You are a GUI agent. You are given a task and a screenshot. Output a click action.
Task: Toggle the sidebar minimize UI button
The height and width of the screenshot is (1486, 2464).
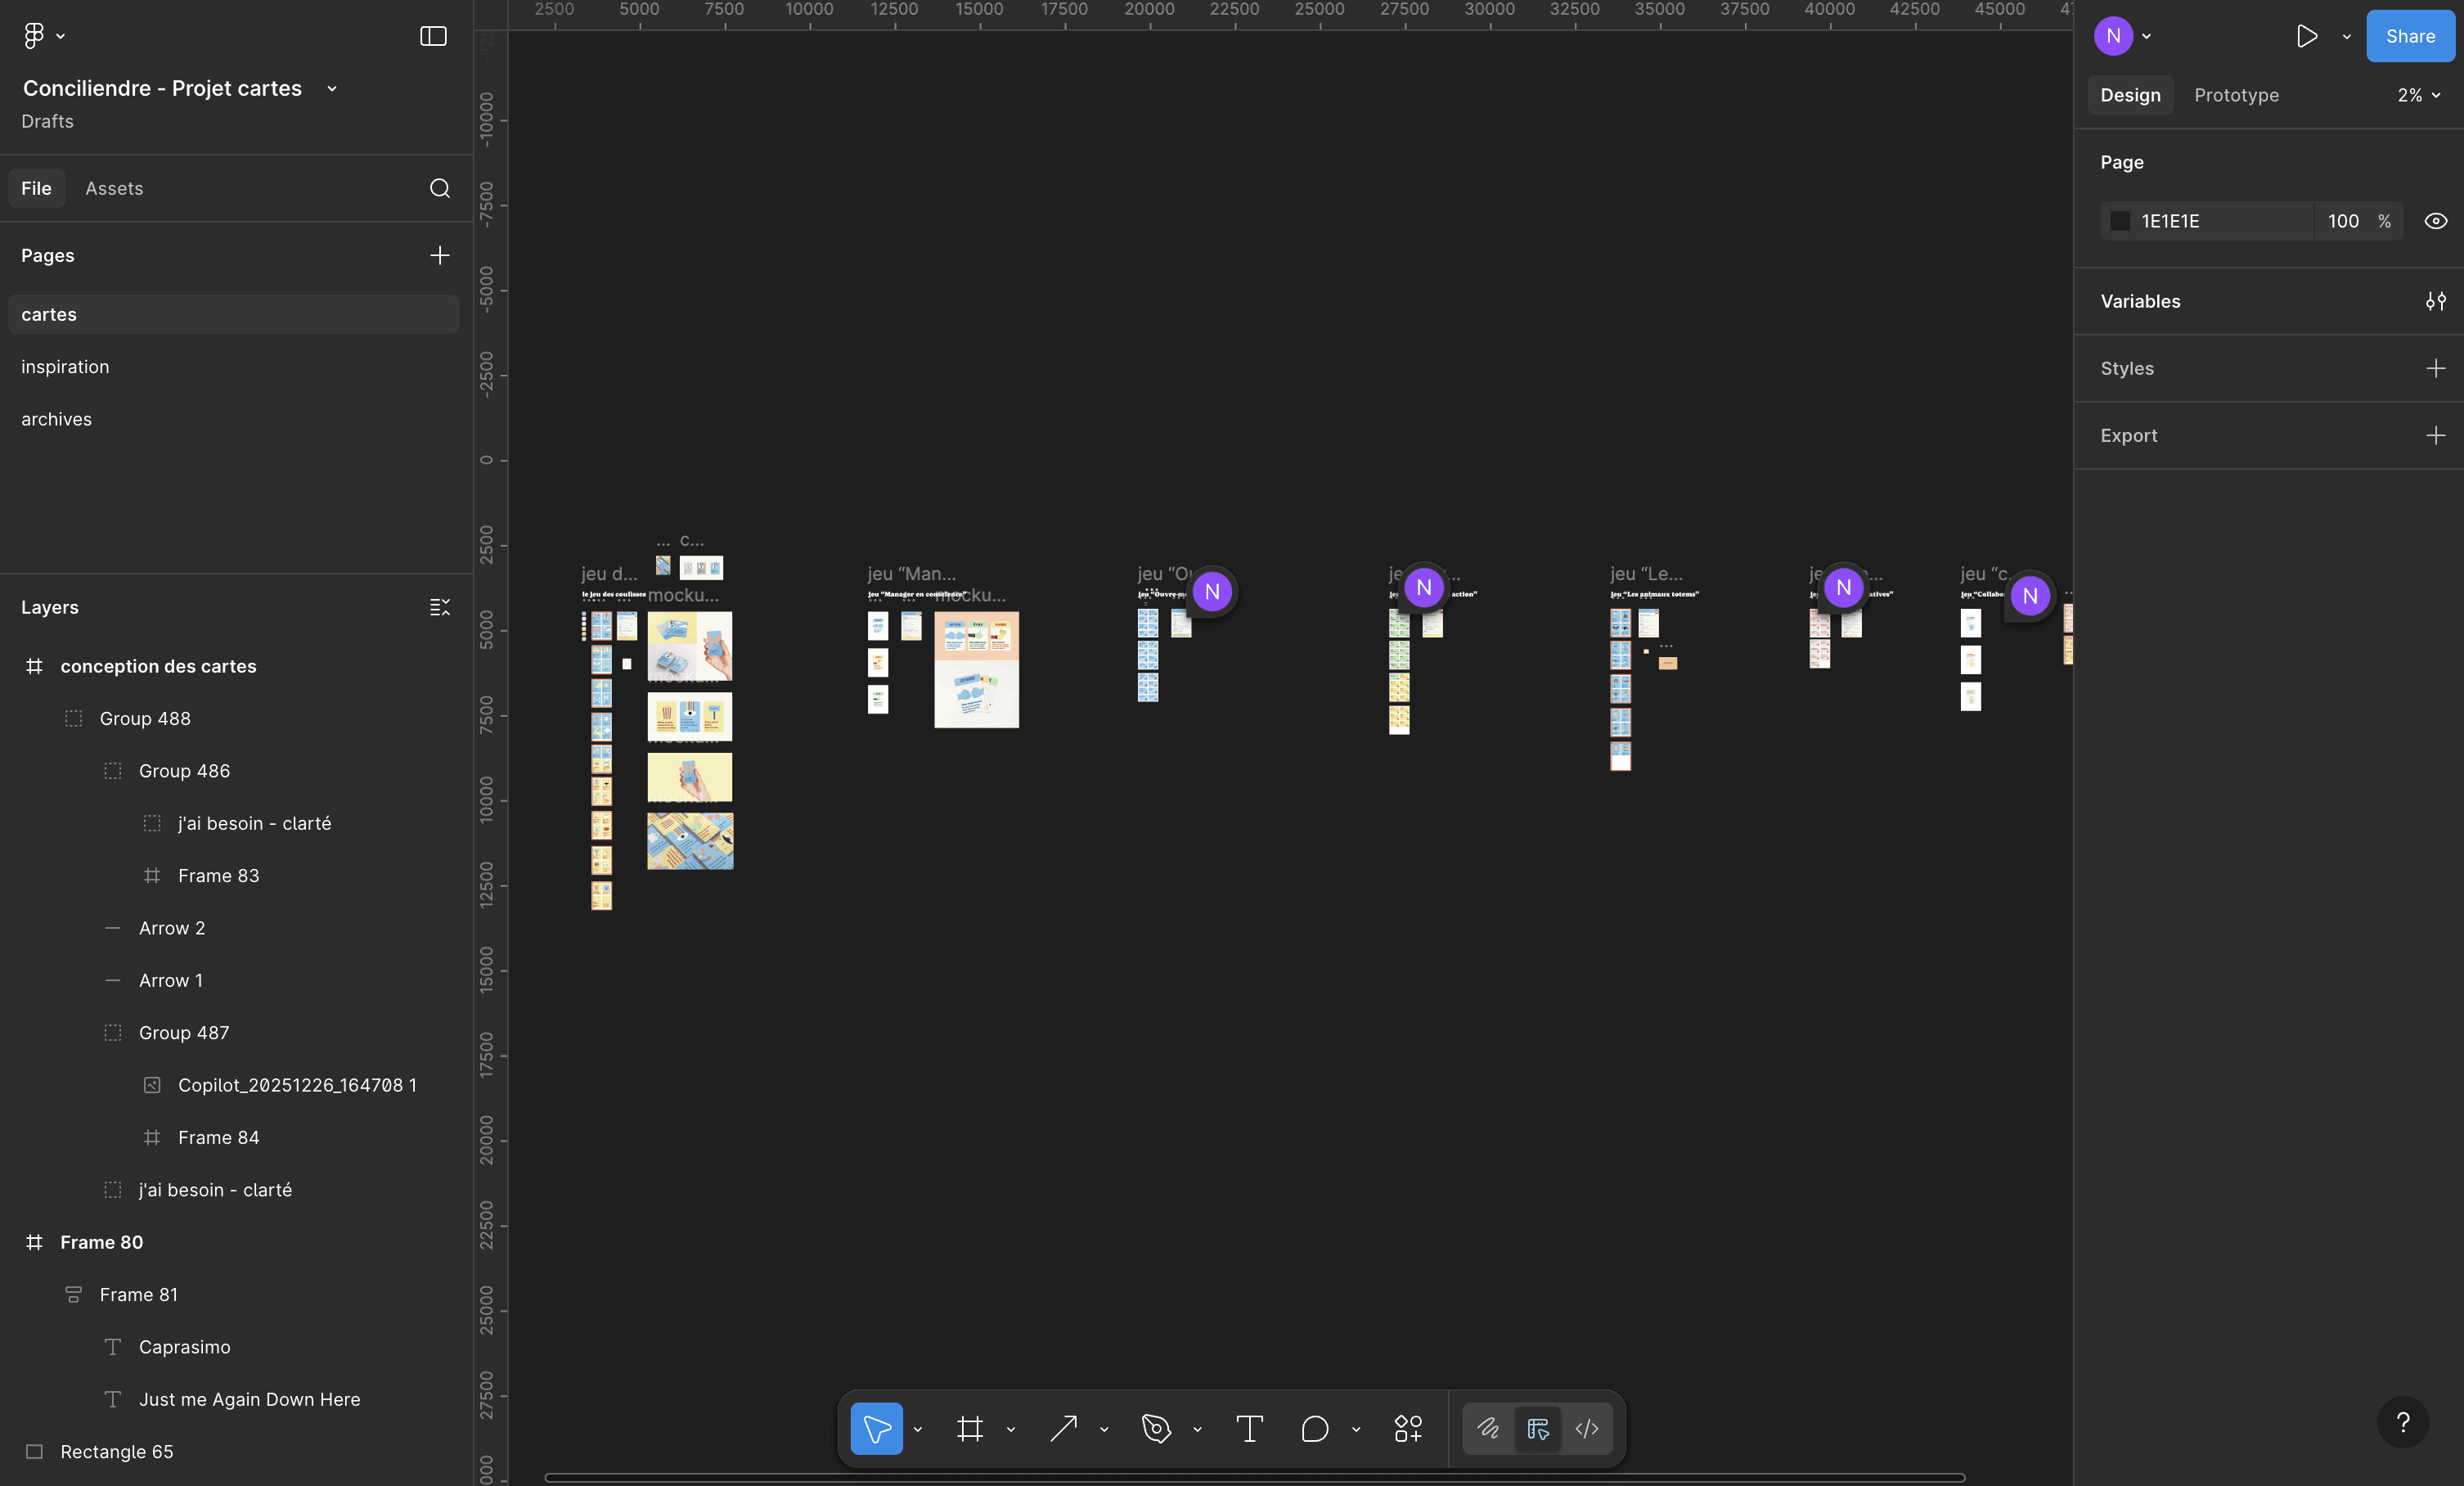(x=433, y=36)
